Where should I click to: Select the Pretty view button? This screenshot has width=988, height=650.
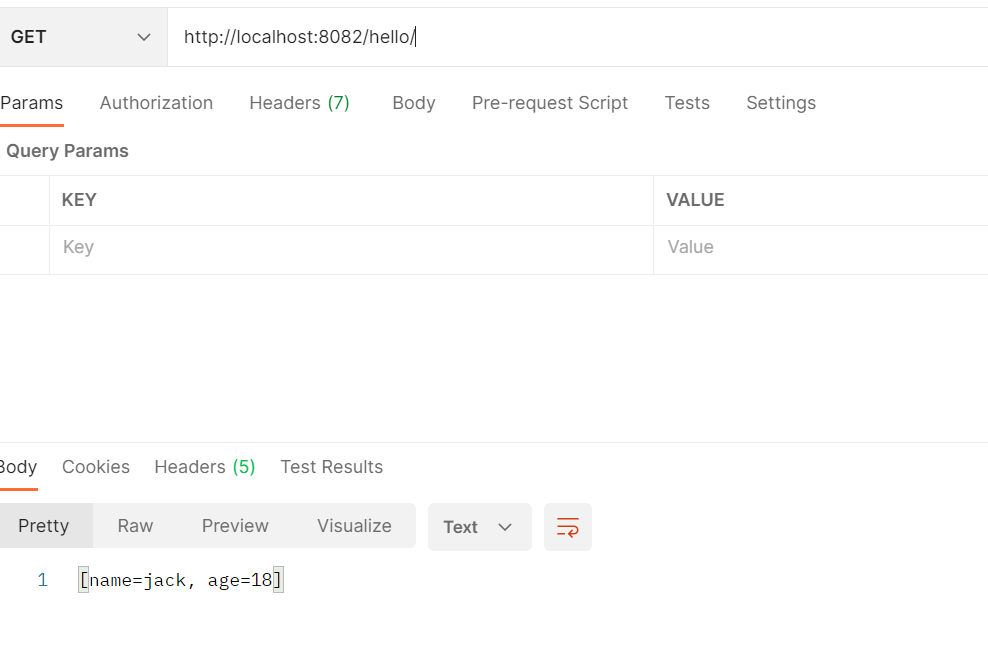[x=44, y=526]
